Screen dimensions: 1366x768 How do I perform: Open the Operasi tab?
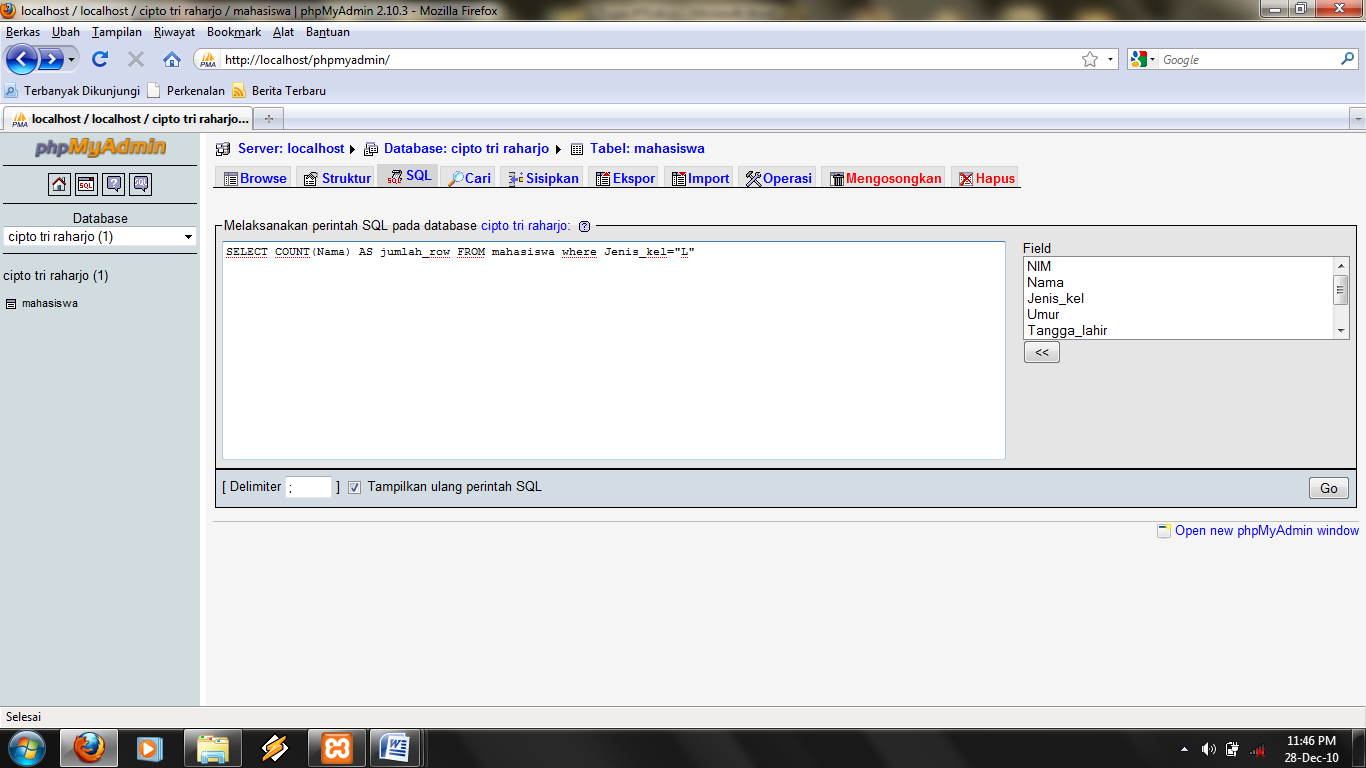coord(778,178)
